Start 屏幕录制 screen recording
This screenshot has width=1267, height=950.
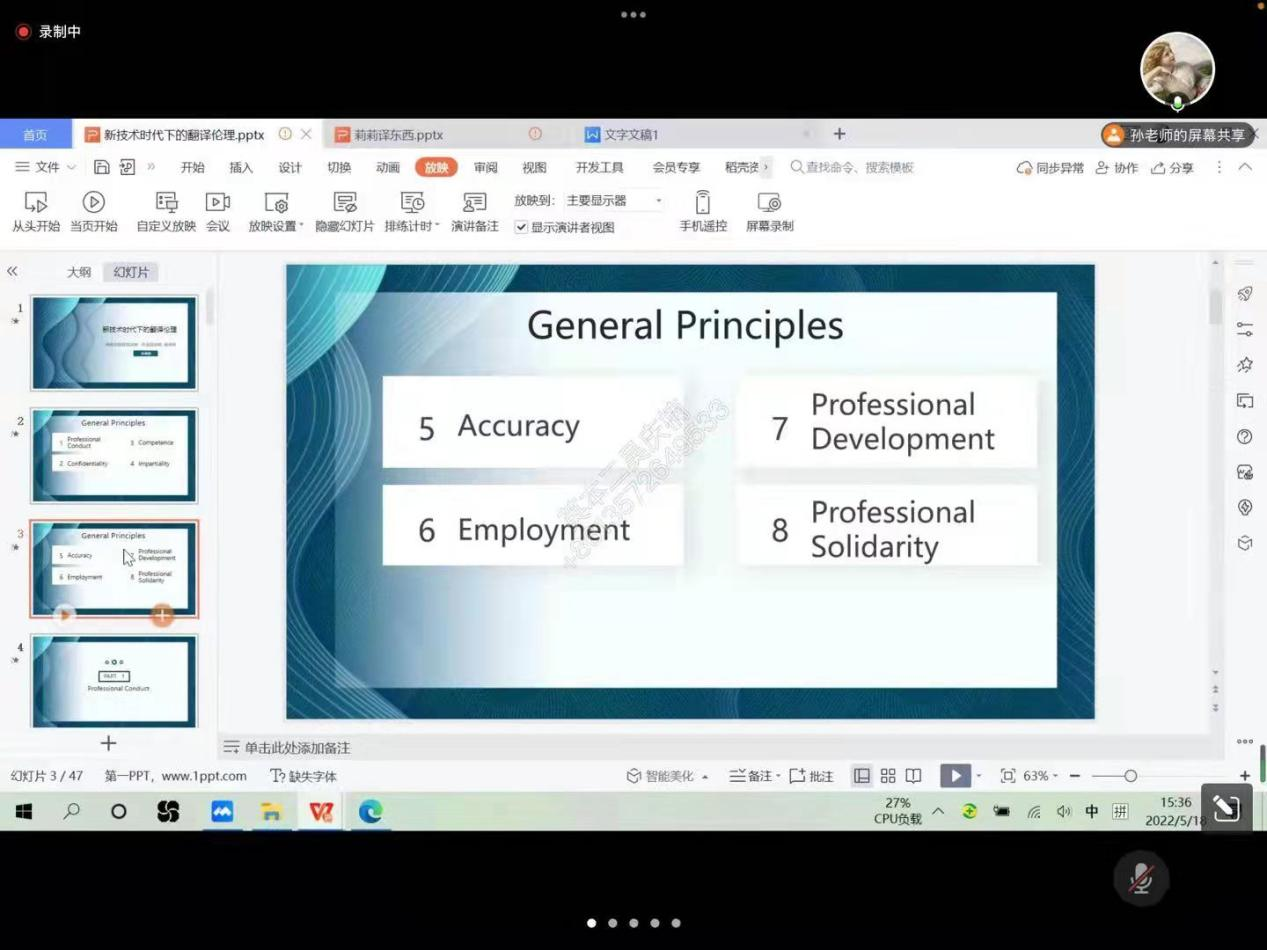tap(769, 203)
